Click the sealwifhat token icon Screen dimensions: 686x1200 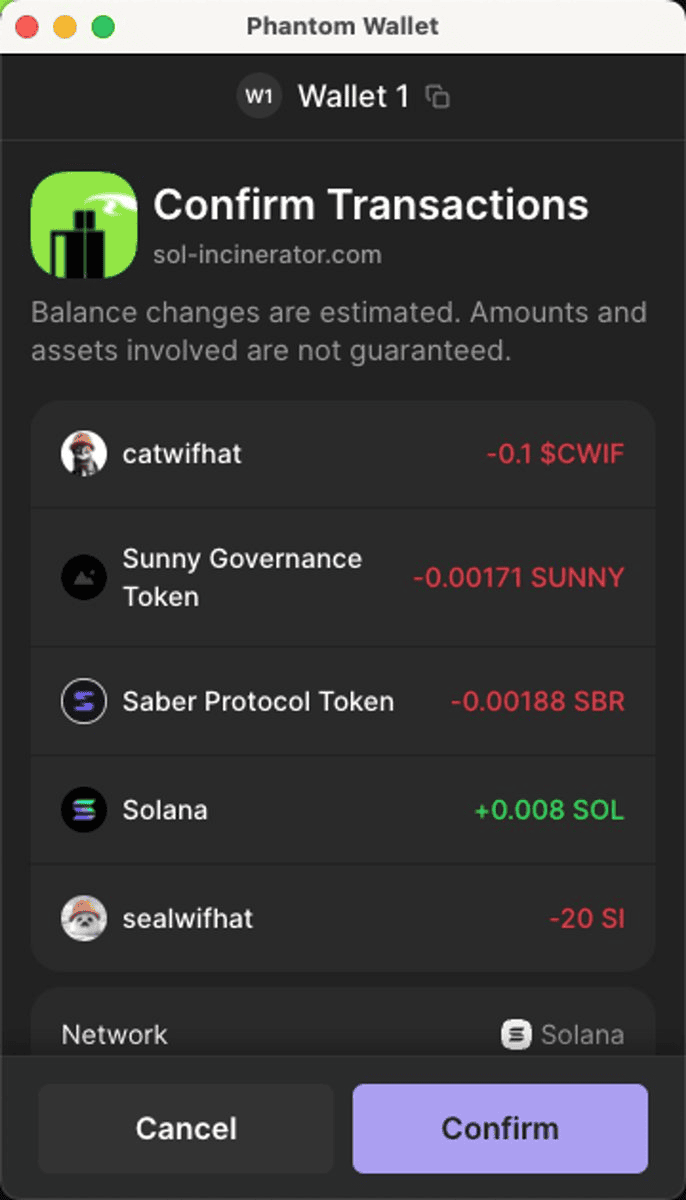pyautogui.click(x=85, y=918)
